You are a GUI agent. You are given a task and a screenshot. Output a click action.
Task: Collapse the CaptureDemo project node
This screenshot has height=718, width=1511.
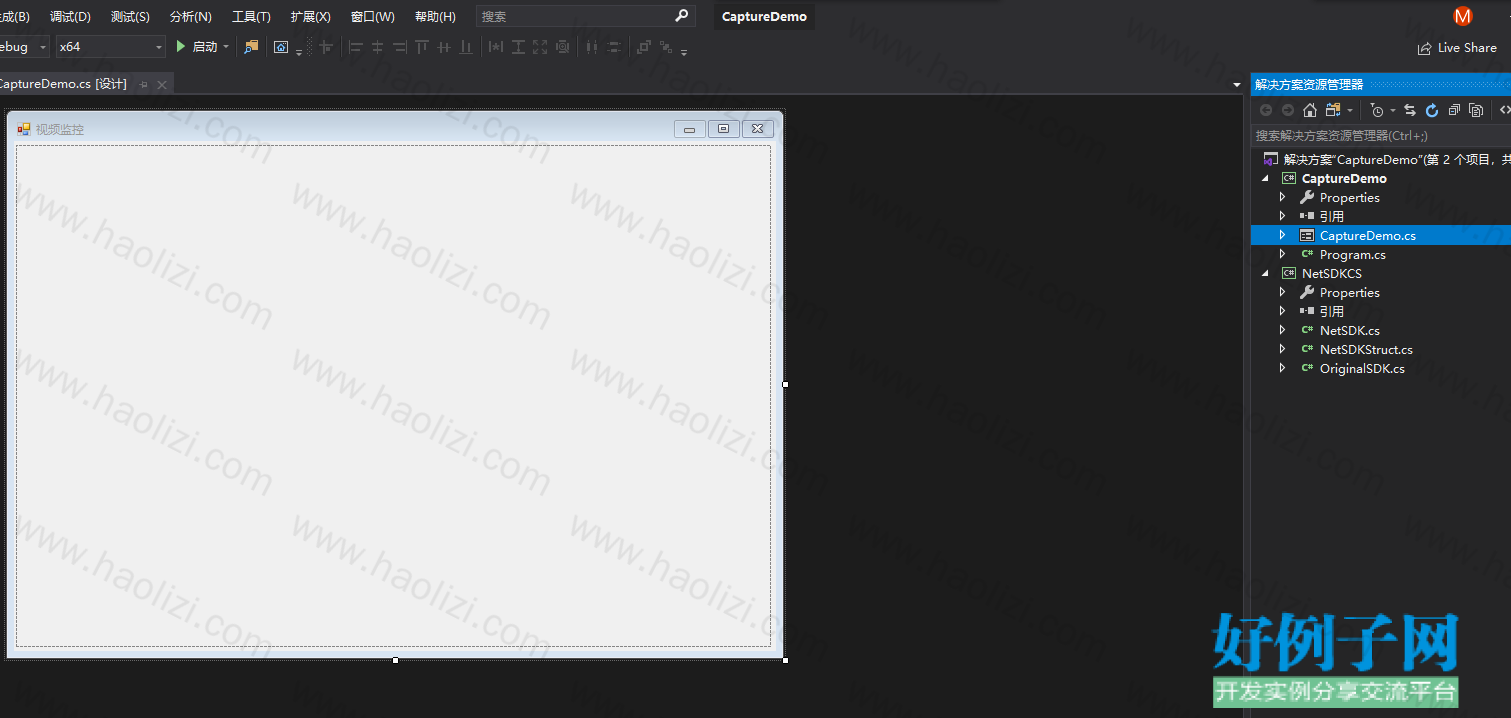[x=1266, y=178]
